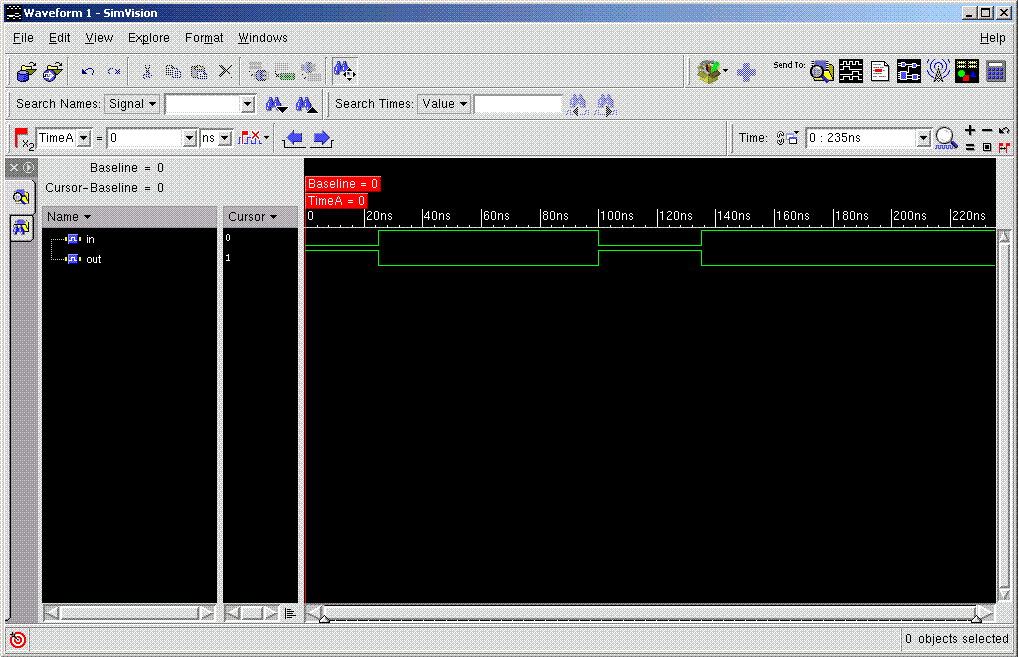This screenshot has height=657, width=1018.
Task: Delete selection with the X icon
Action: coord(225,71)
